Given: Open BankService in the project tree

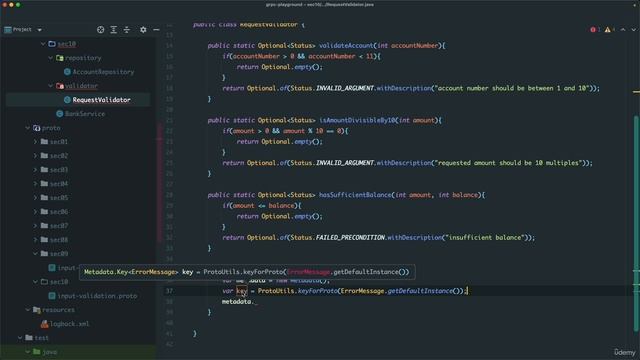Looking at the screenshot, I should click(x=85, y=113).
